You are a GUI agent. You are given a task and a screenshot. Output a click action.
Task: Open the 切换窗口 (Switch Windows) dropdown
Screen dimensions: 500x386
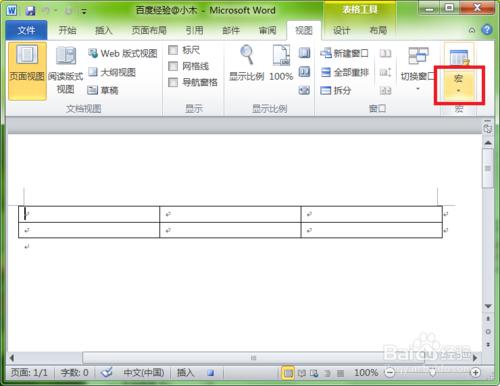coord(418,69)
